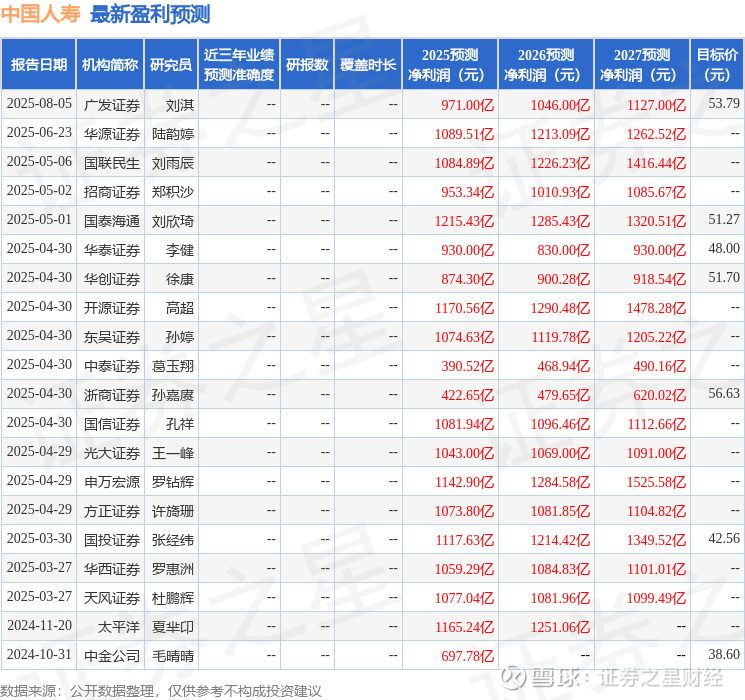The image size is (745, 700).
Task: Click analyst name 刘淇
Action: pos(180,105)
